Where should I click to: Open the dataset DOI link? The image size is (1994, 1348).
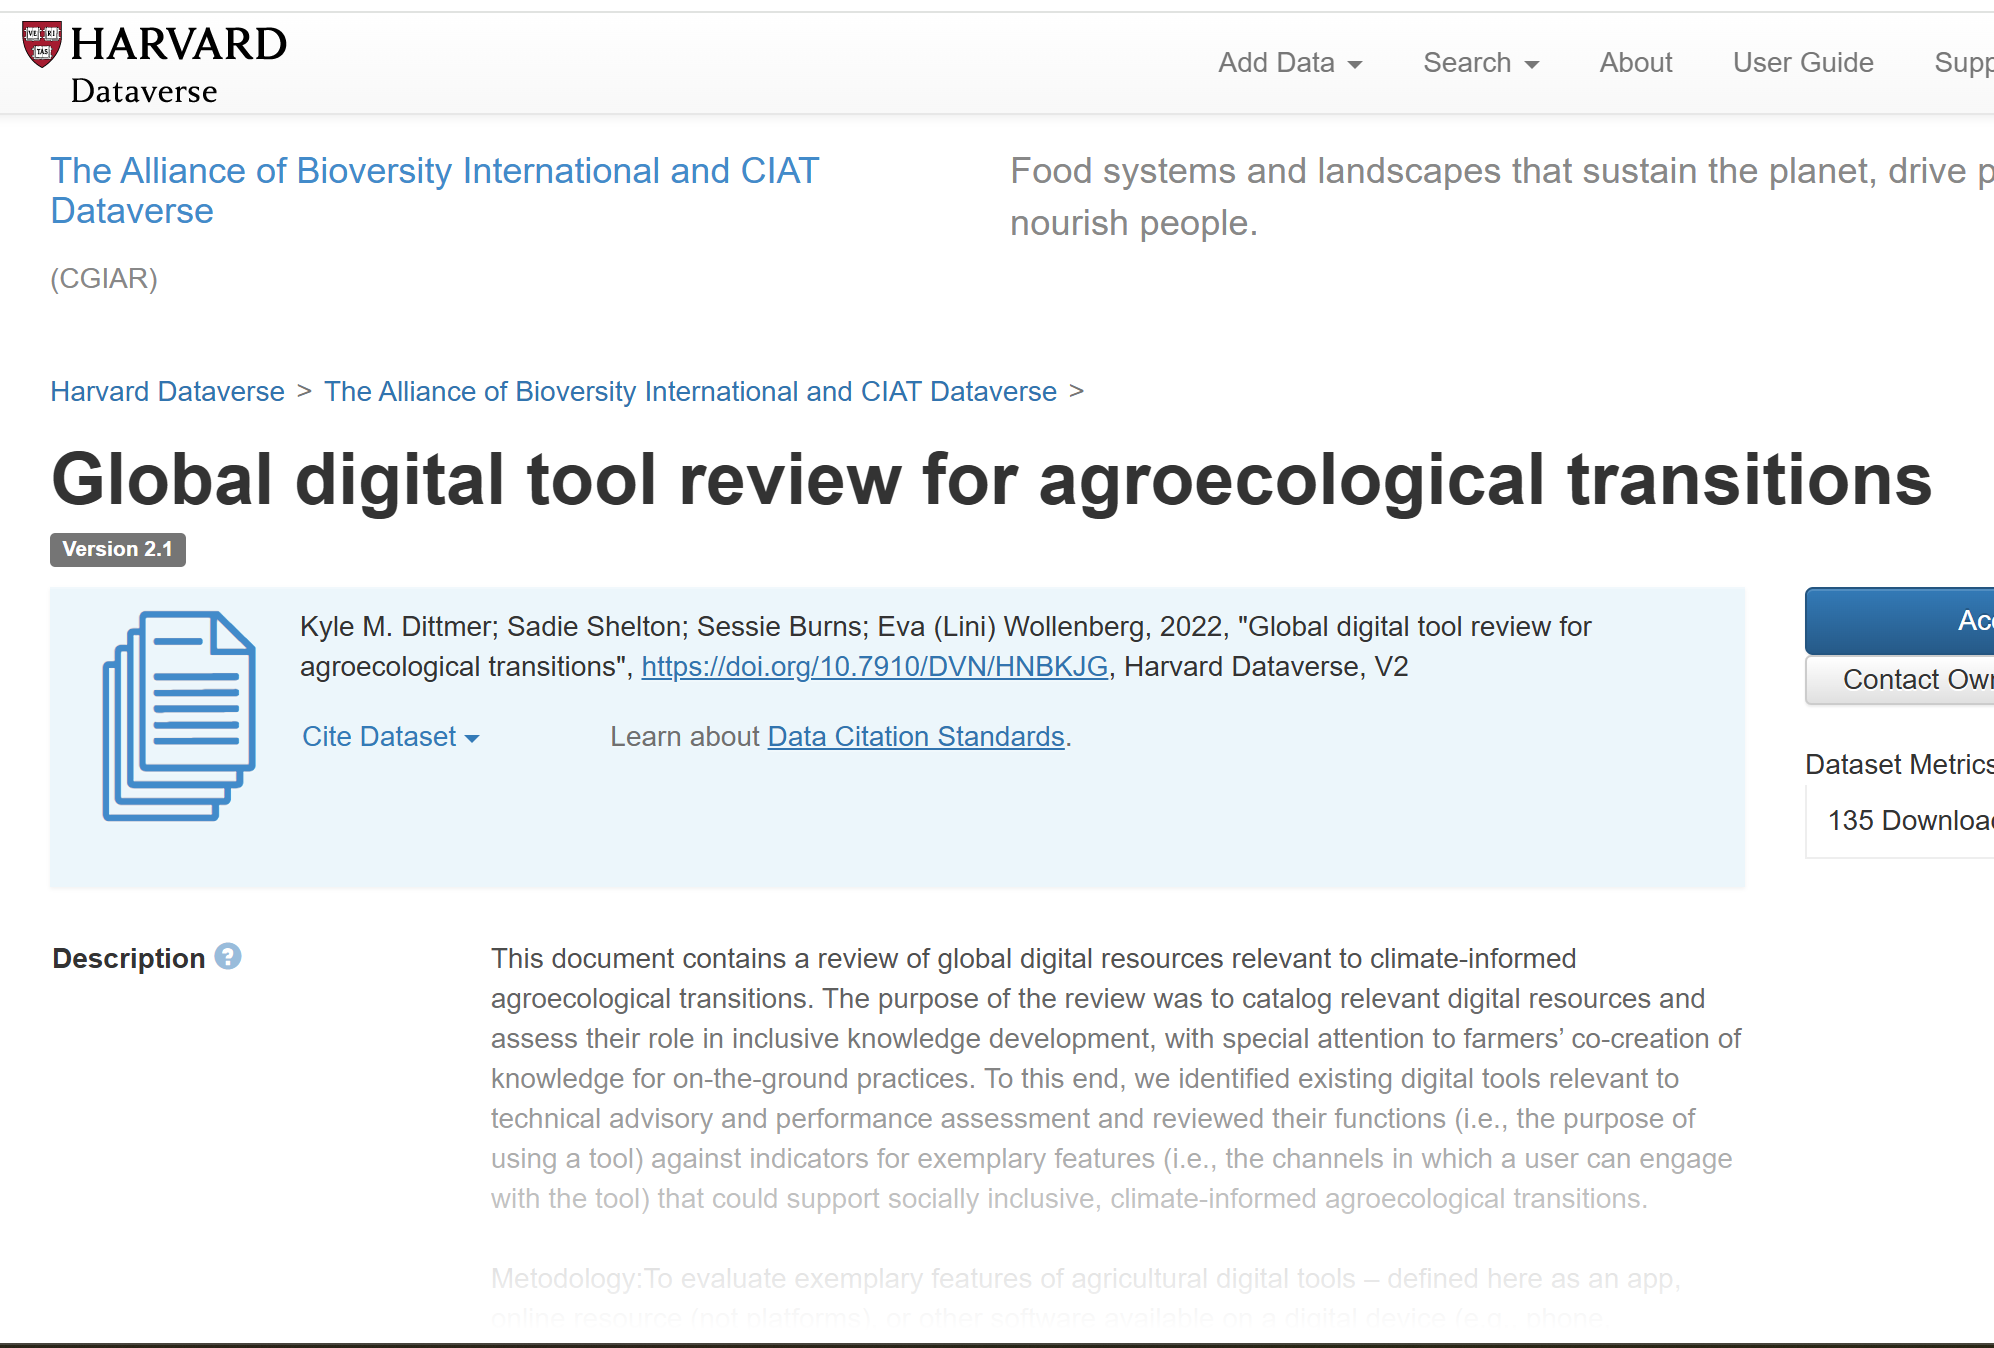874,667
